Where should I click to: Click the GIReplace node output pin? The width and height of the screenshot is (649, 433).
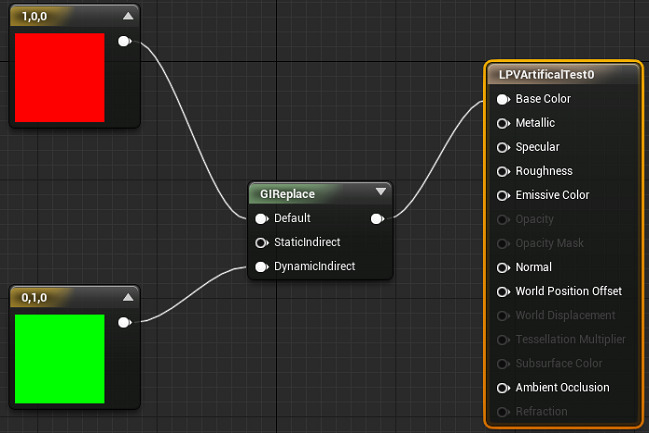377,219
